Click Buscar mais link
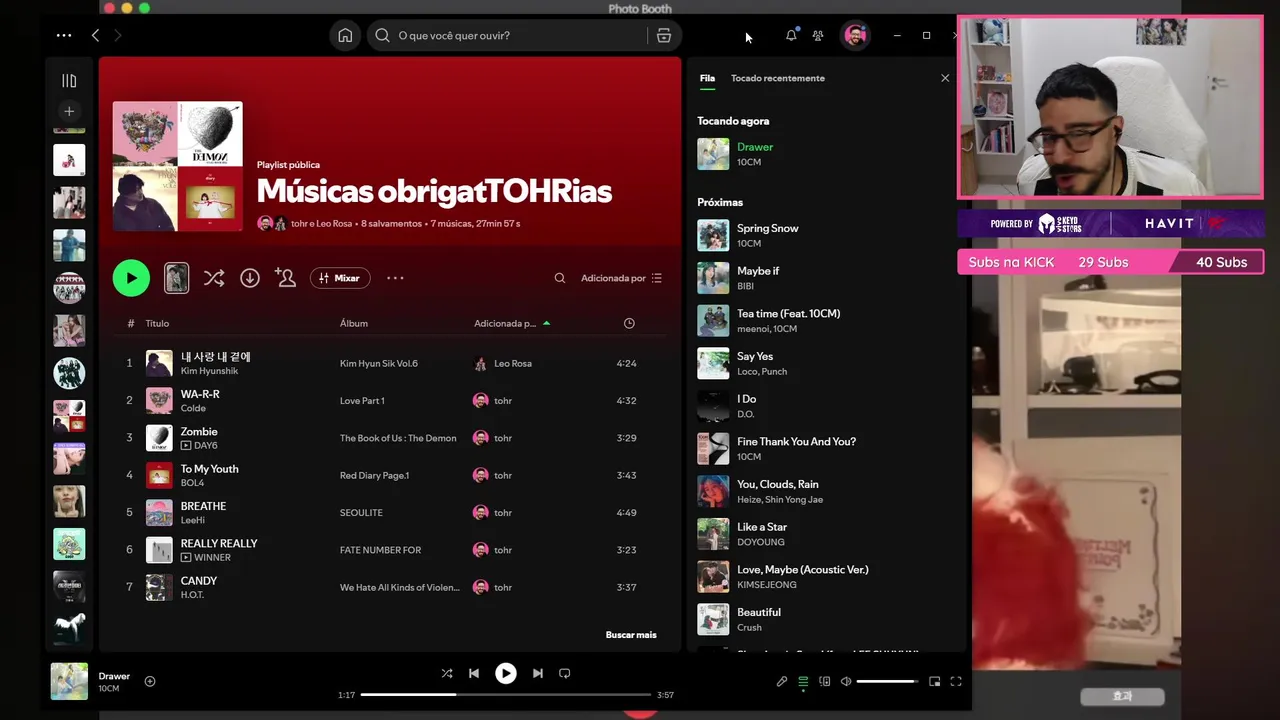This screenshot has height=720, width=1280. point(631,635)
